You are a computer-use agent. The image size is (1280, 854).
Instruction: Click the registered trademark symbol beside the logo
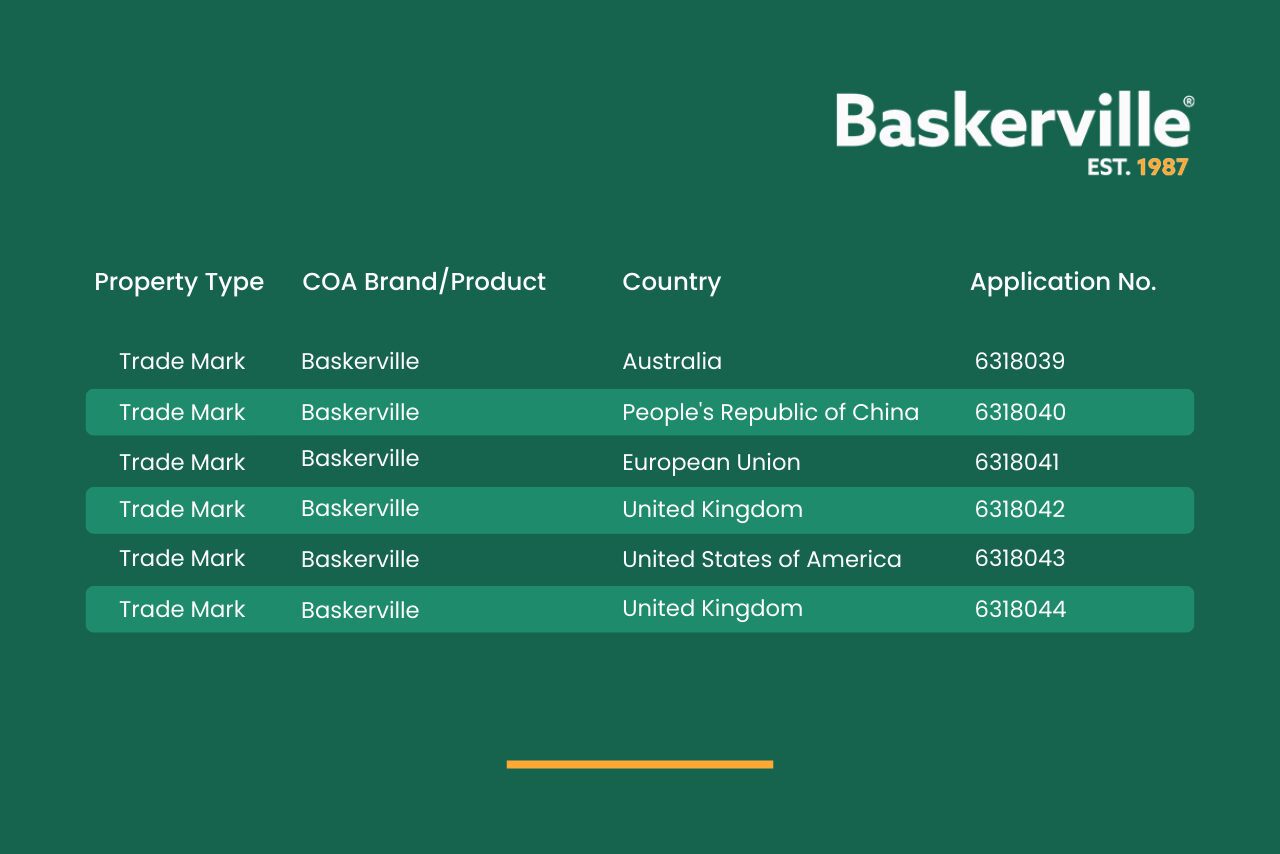[x=1188, y=102]
